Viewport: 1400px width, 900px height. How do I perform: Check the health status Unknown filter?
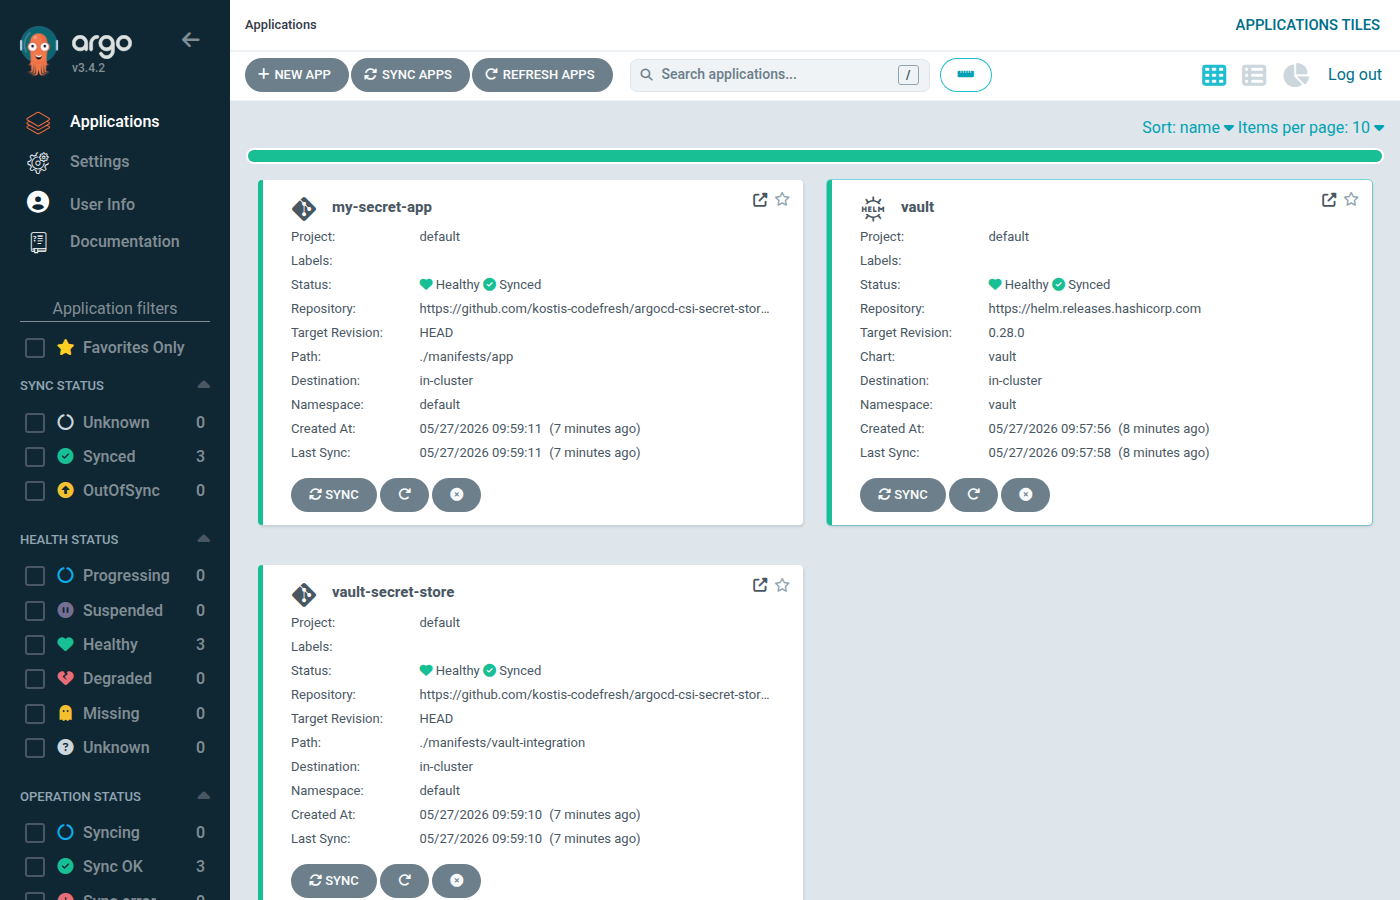(35, 748)
